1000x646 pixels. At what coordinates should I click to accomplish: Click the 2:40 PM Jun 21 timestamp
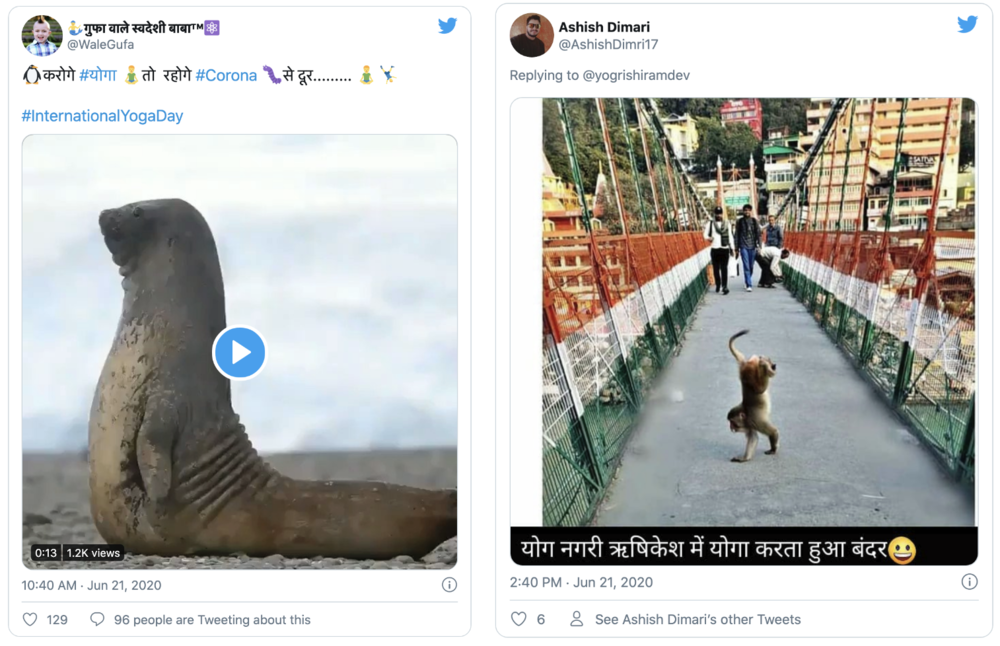point(581,582)
